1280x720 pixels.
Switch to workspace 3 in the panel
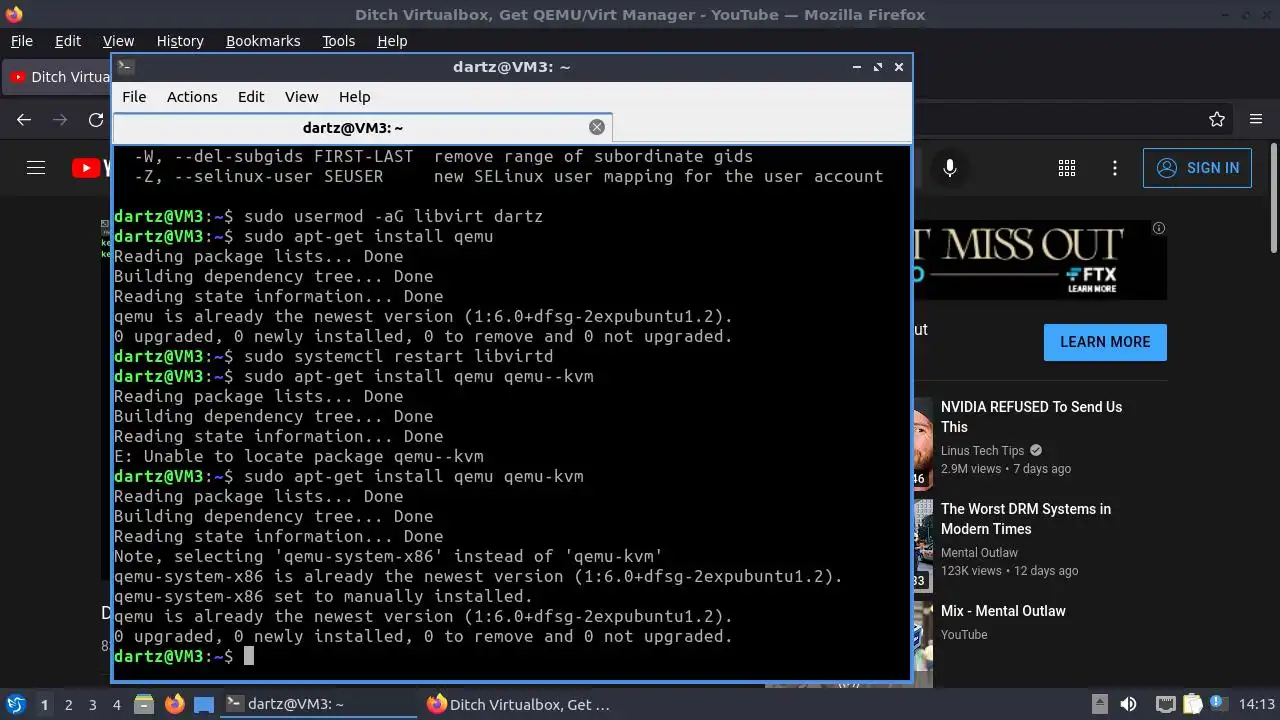[93, 705]
